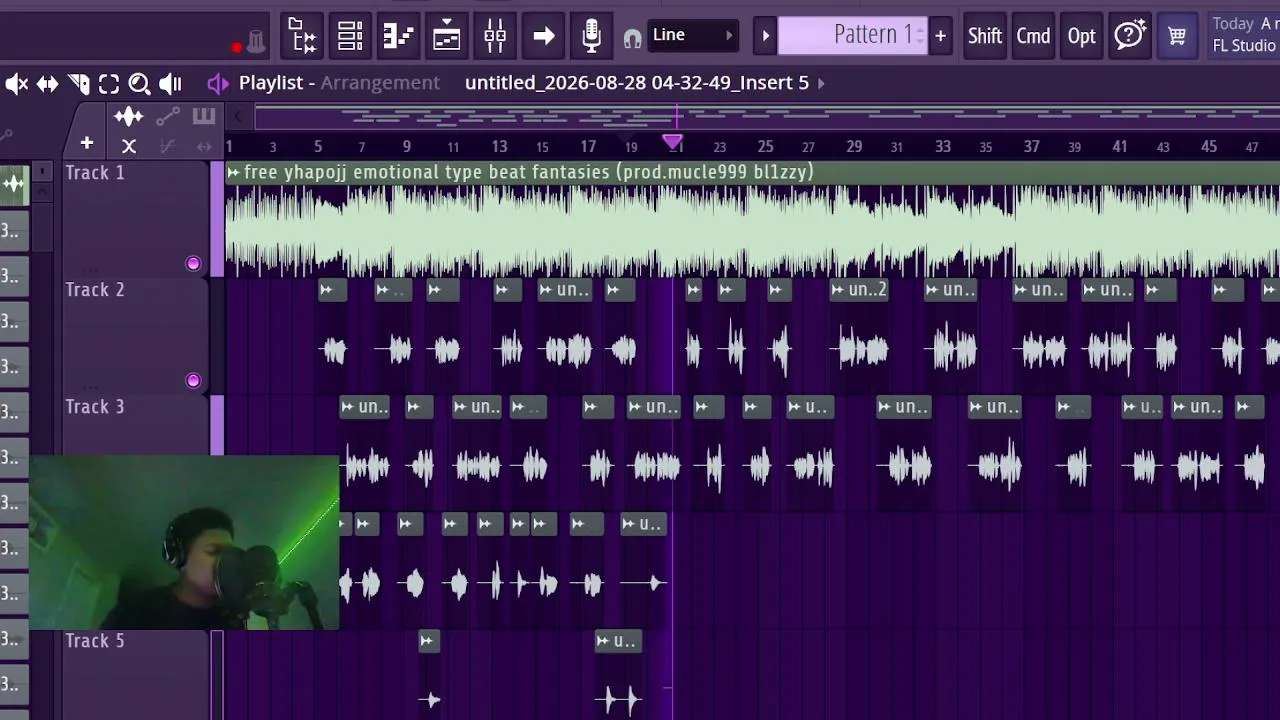
Task: Click the microphone recording icon
Action: coord(591,37)
